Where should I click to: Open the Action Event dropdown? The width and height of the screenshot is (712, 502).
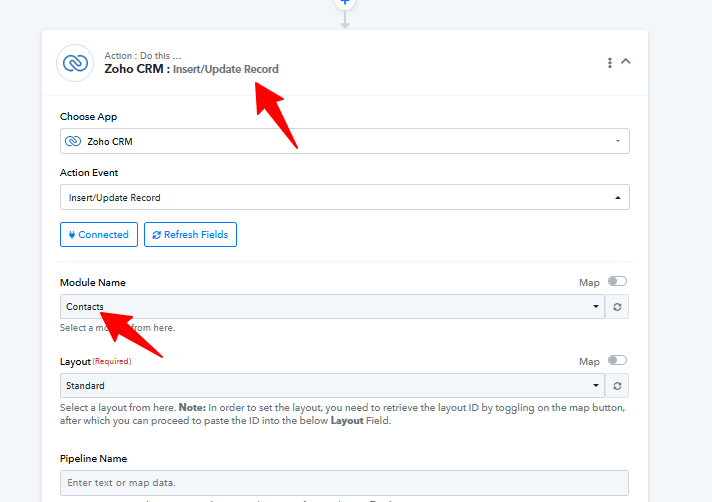(x=345, y=197)
